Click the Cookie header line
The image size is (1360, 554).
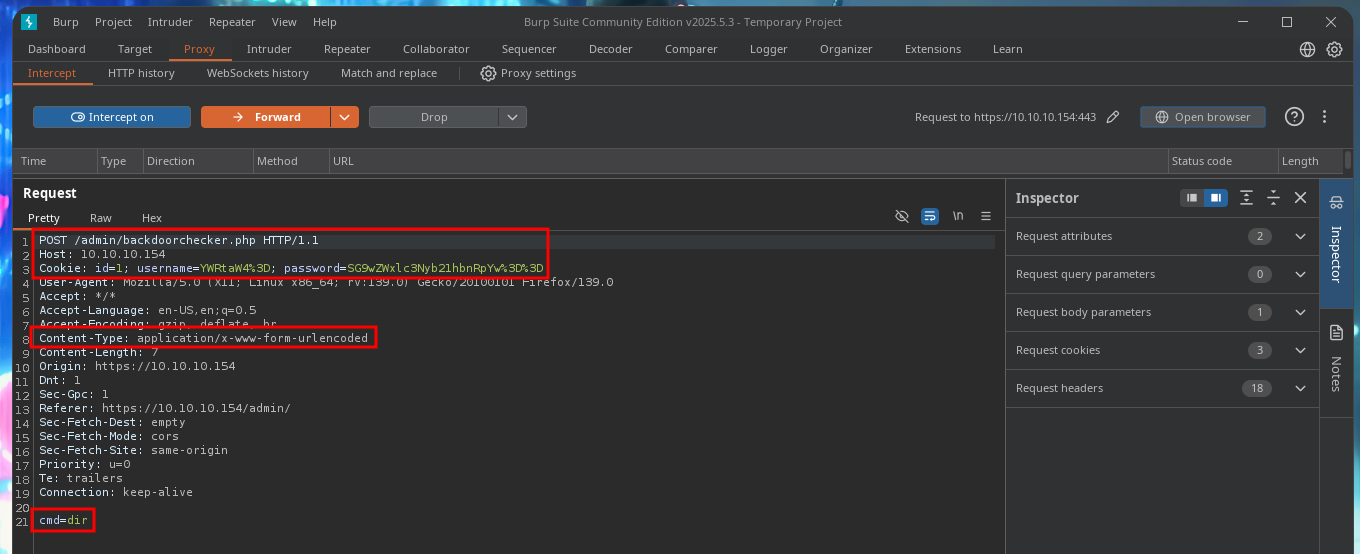tap(291, 268)
